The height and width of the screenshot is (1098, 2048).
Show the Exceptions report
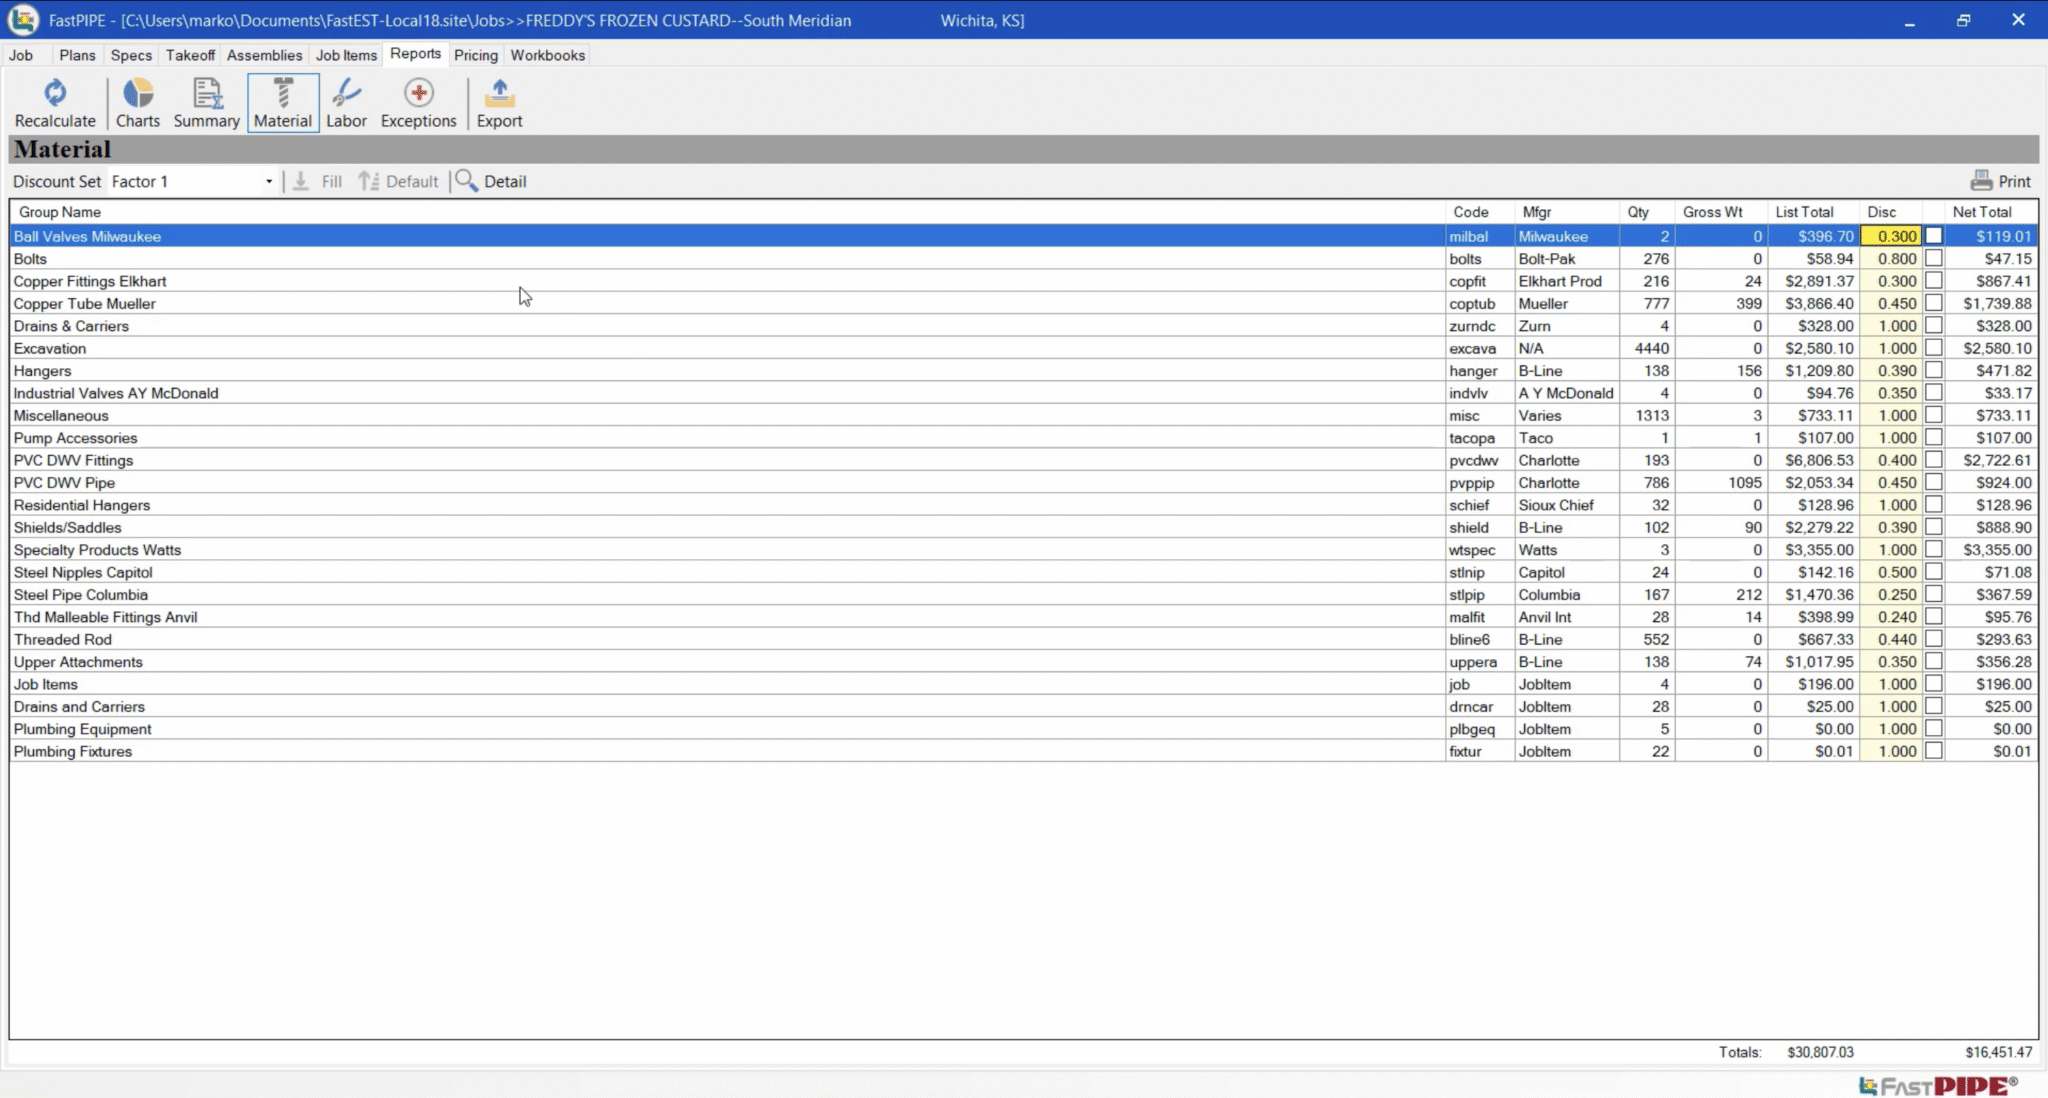click(x=418, y=104)
